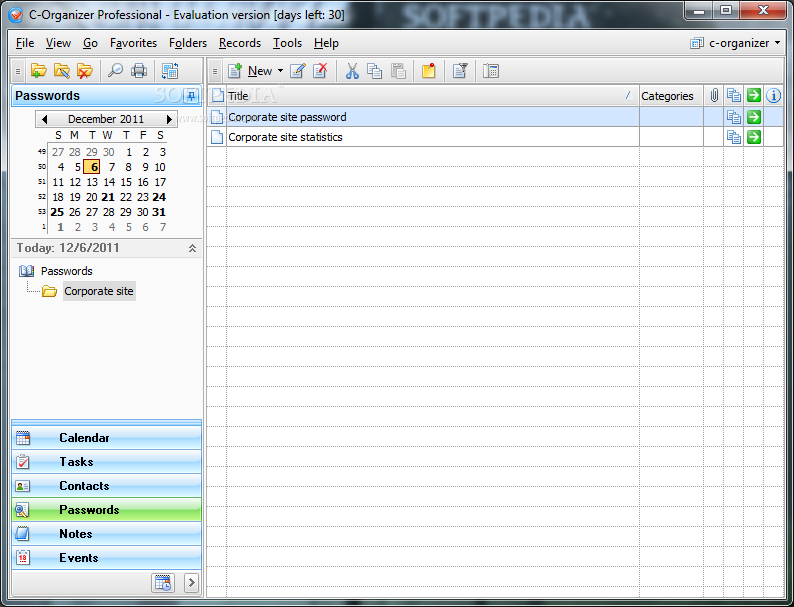Viewport: 794px width, 607px height.
Task: Go to previous month in calendar
Action: [x=44, y=119]
